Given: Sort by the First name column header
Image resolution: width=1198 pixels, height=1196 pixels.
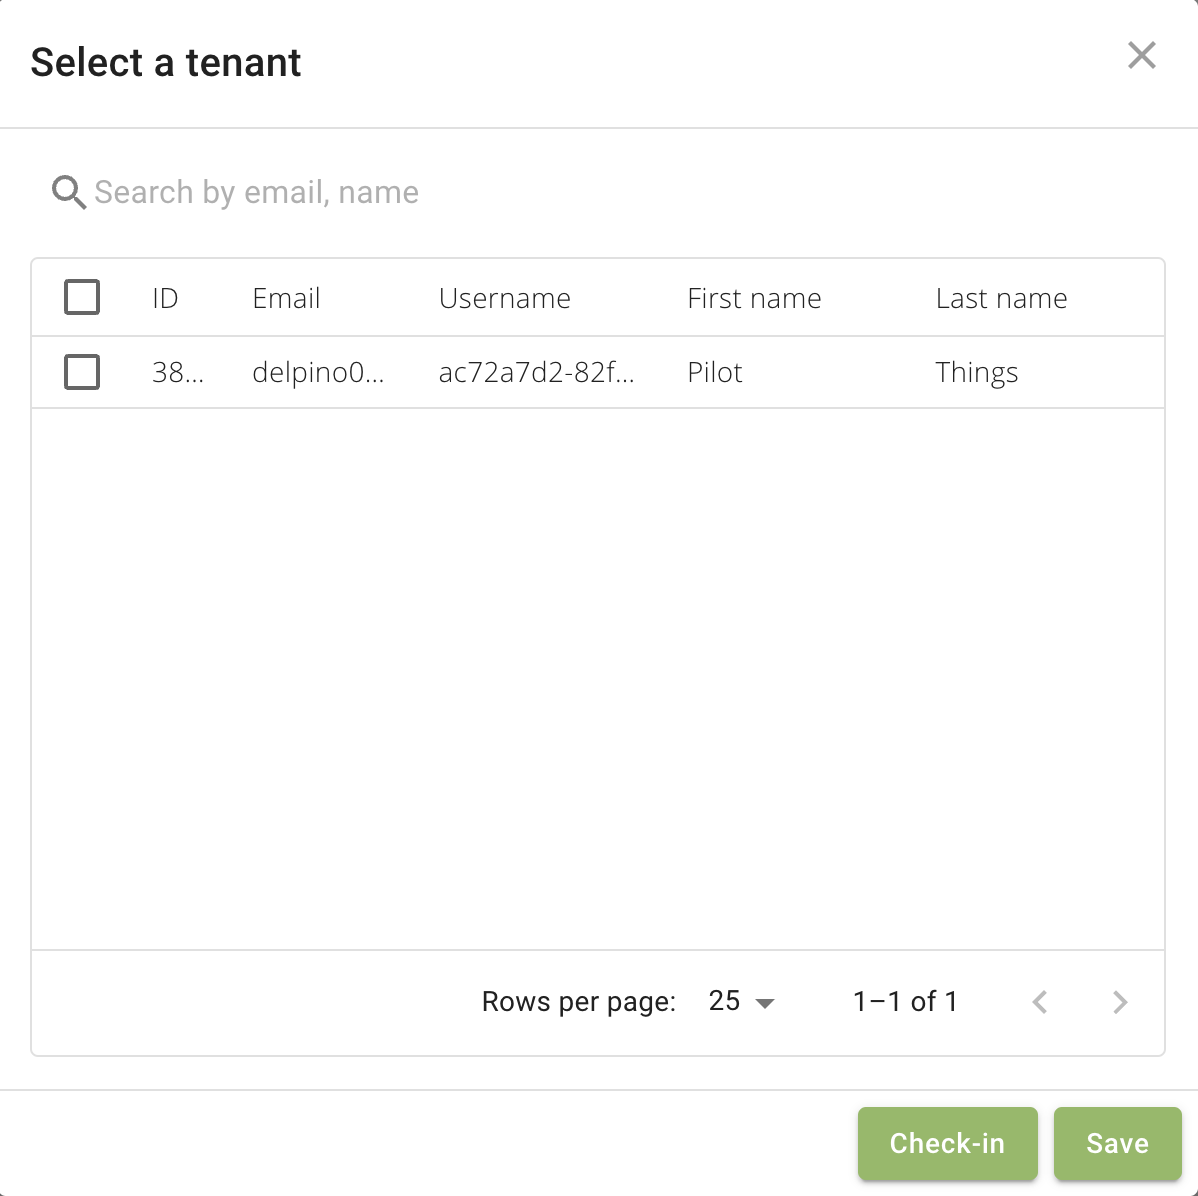Looking at the screenshot, I should [x=754, y=298].
